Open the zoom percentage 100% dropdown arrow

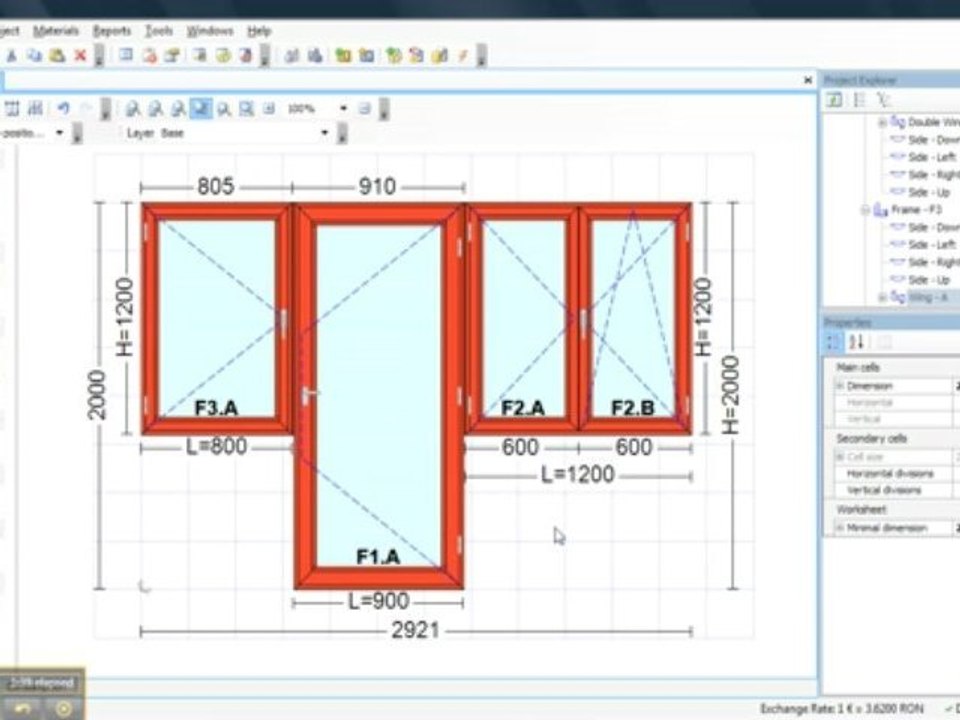click(x=343, y=108)
